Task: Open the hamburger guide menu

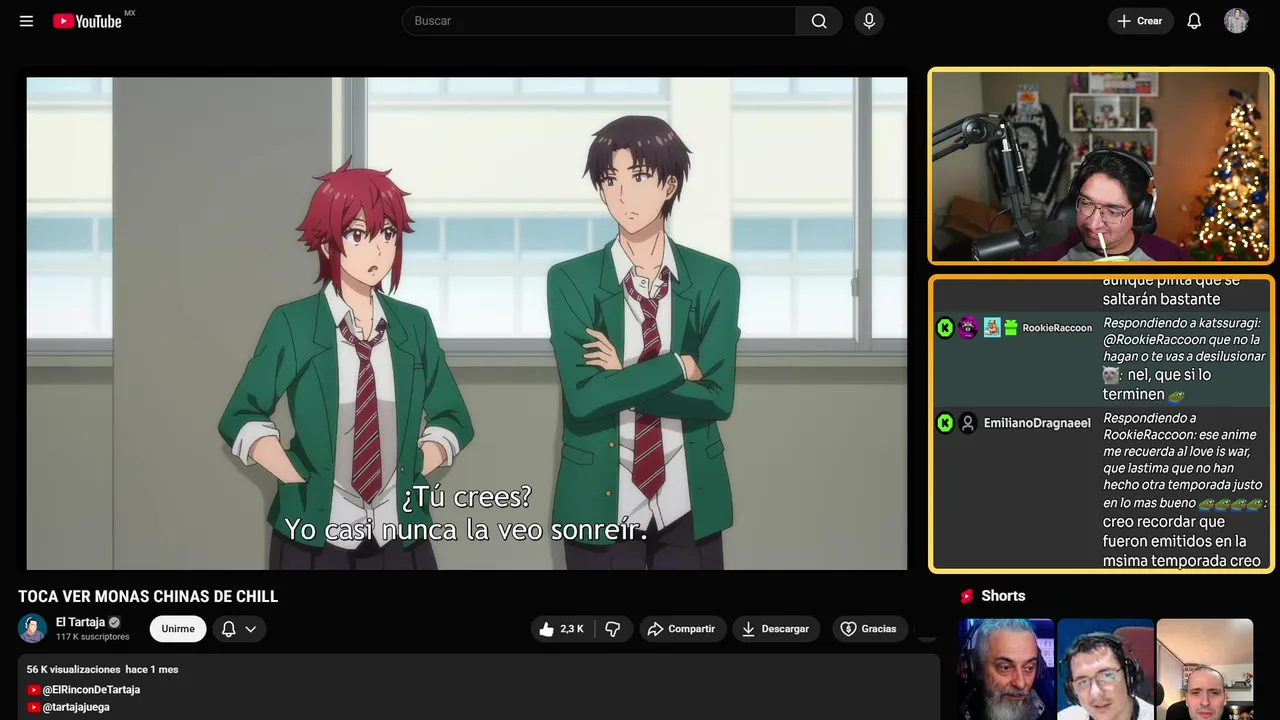Action: tap(26, 21)
